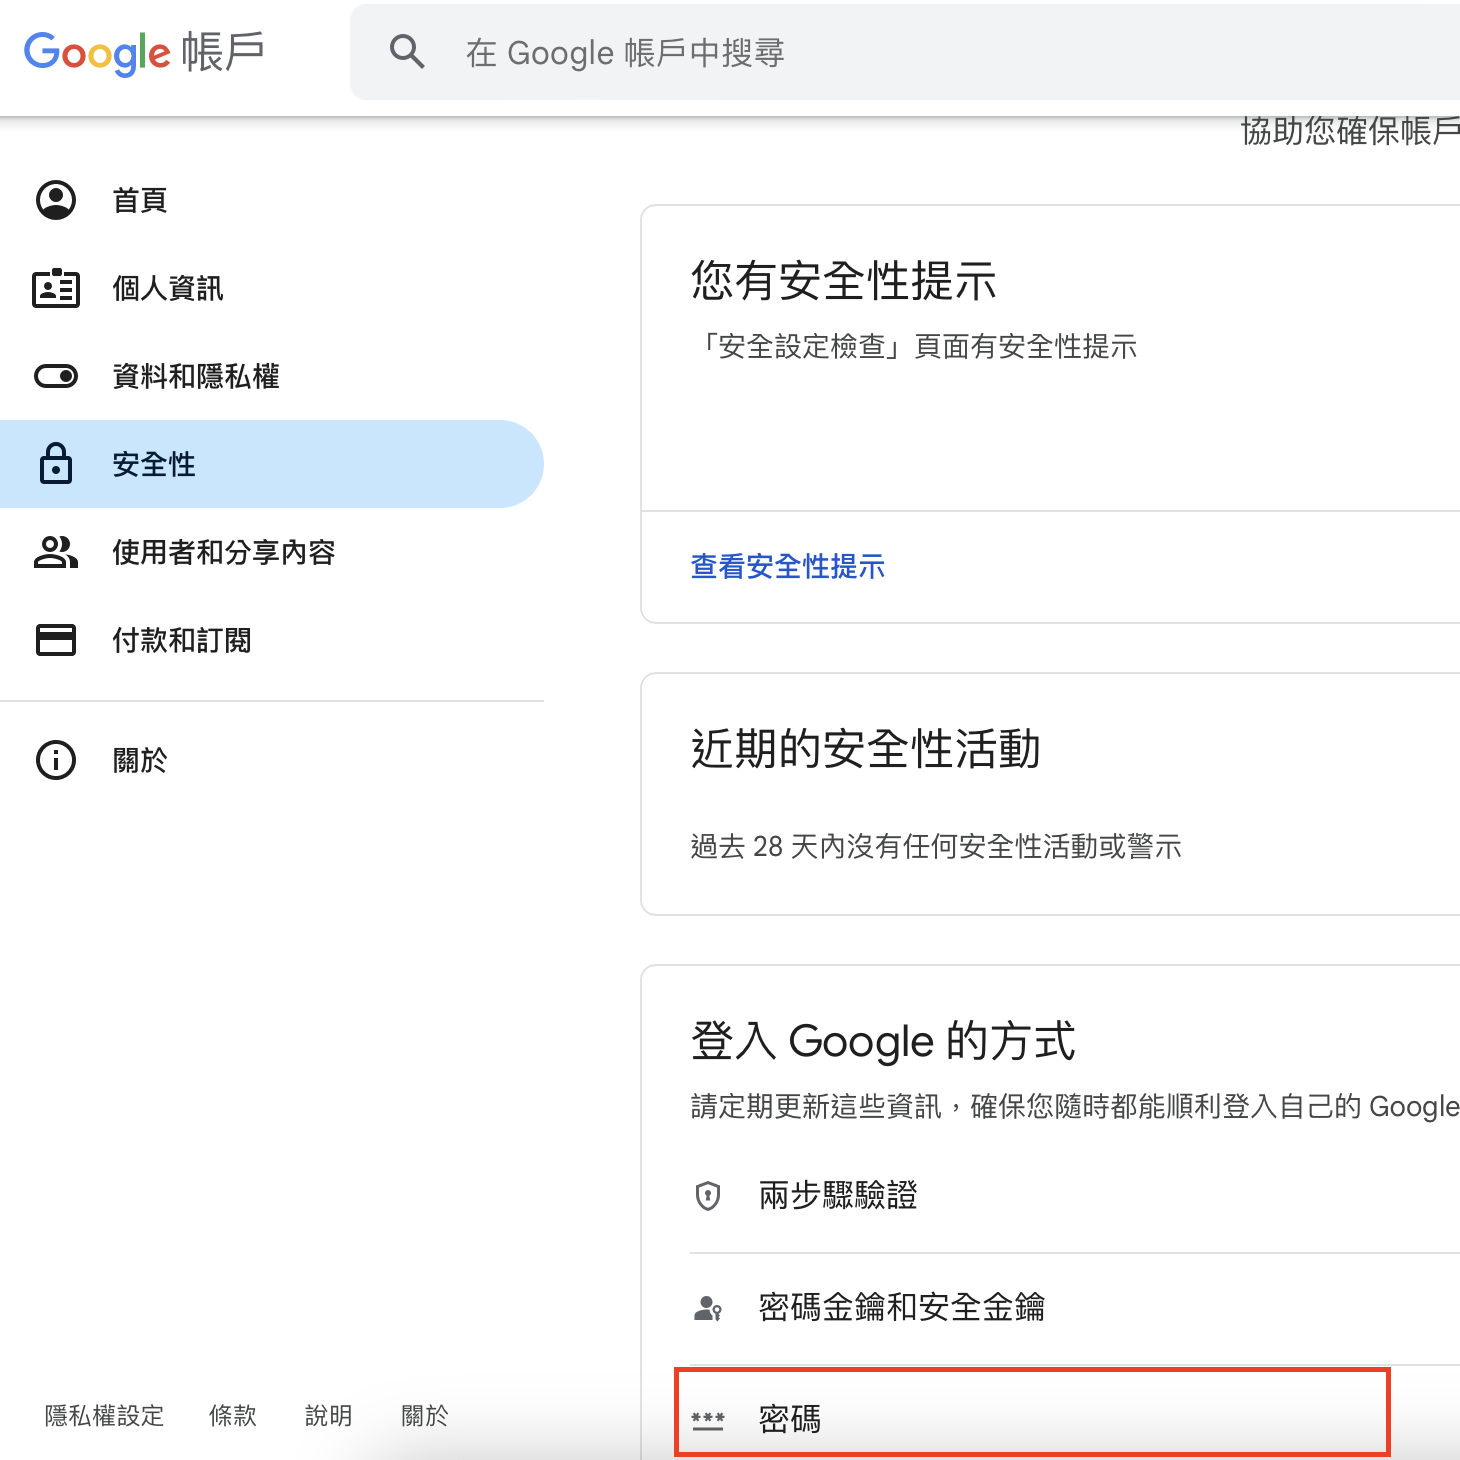Click the 密碼金鑰和安全金鑰 person-key icon

708,1308
